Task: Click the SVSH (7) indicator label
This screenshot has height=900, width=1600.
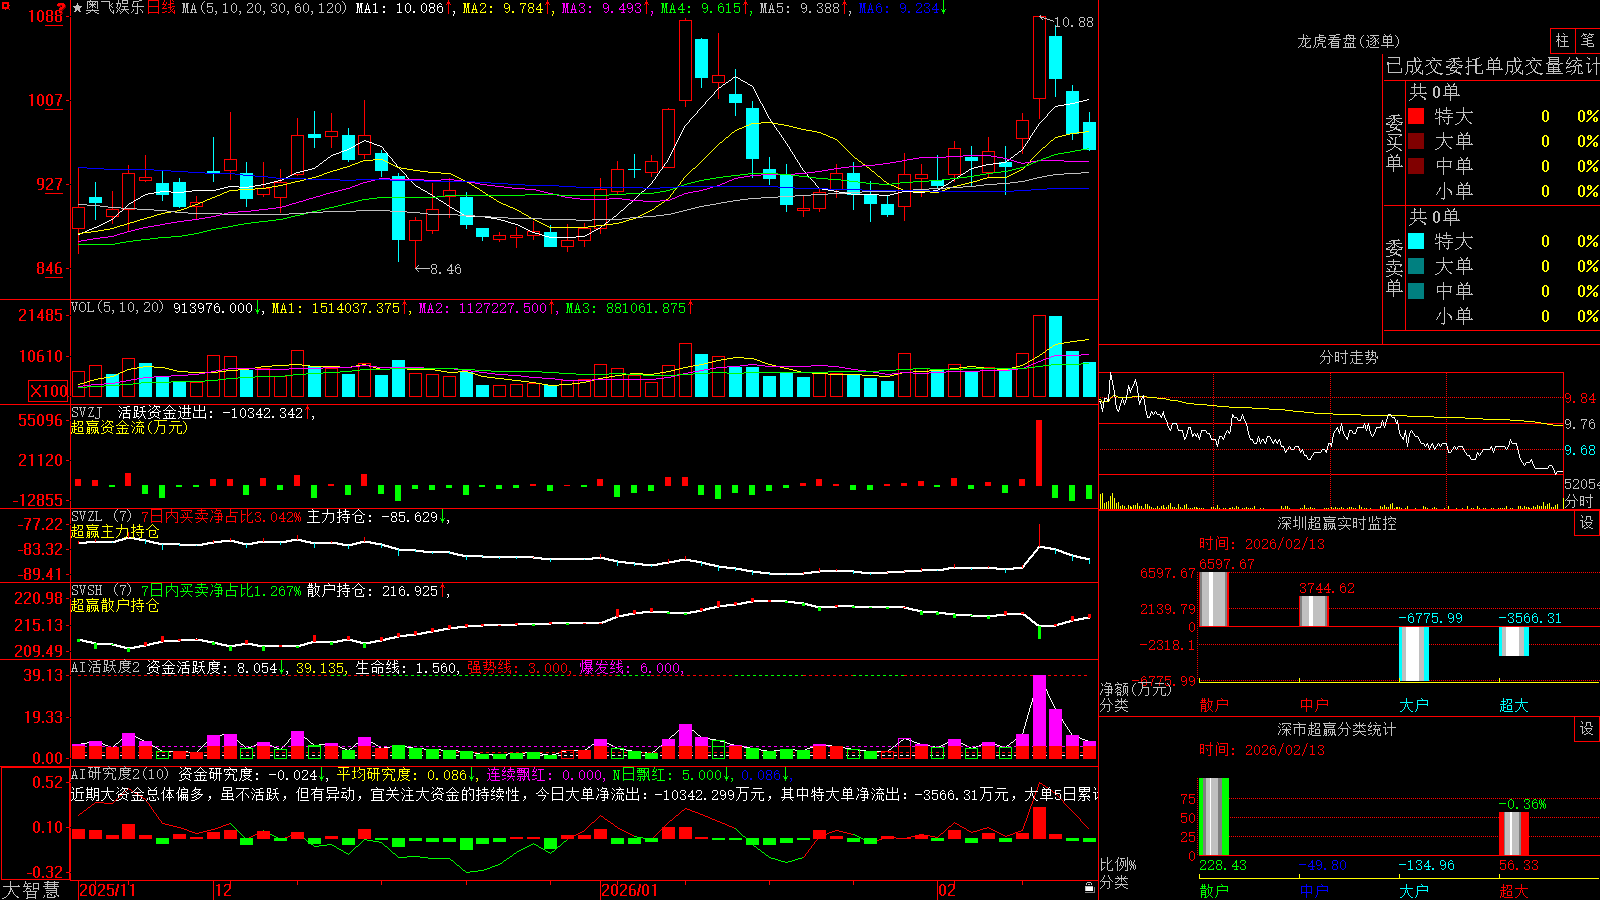Action: tap(102, 591)
